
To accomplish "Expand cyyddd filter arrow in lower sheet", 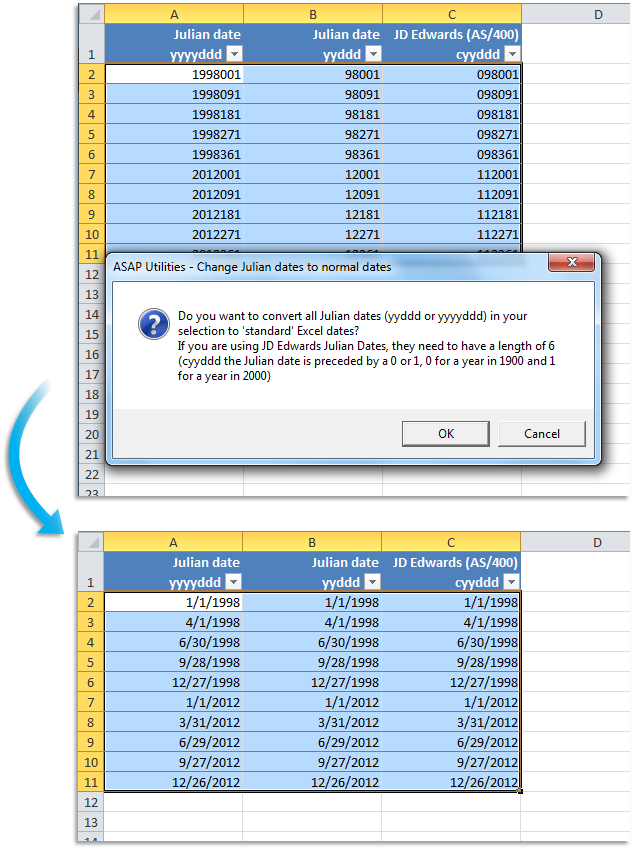I will (x=511, y=582).
